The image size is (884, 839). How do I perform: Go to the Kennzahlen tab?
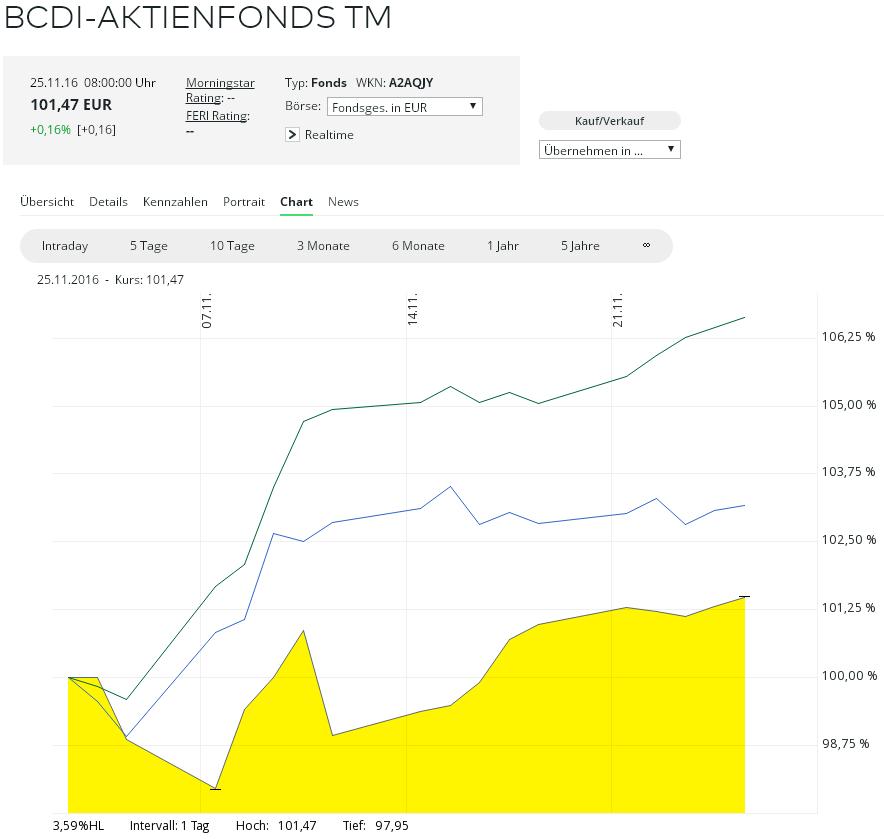(175, 202)
